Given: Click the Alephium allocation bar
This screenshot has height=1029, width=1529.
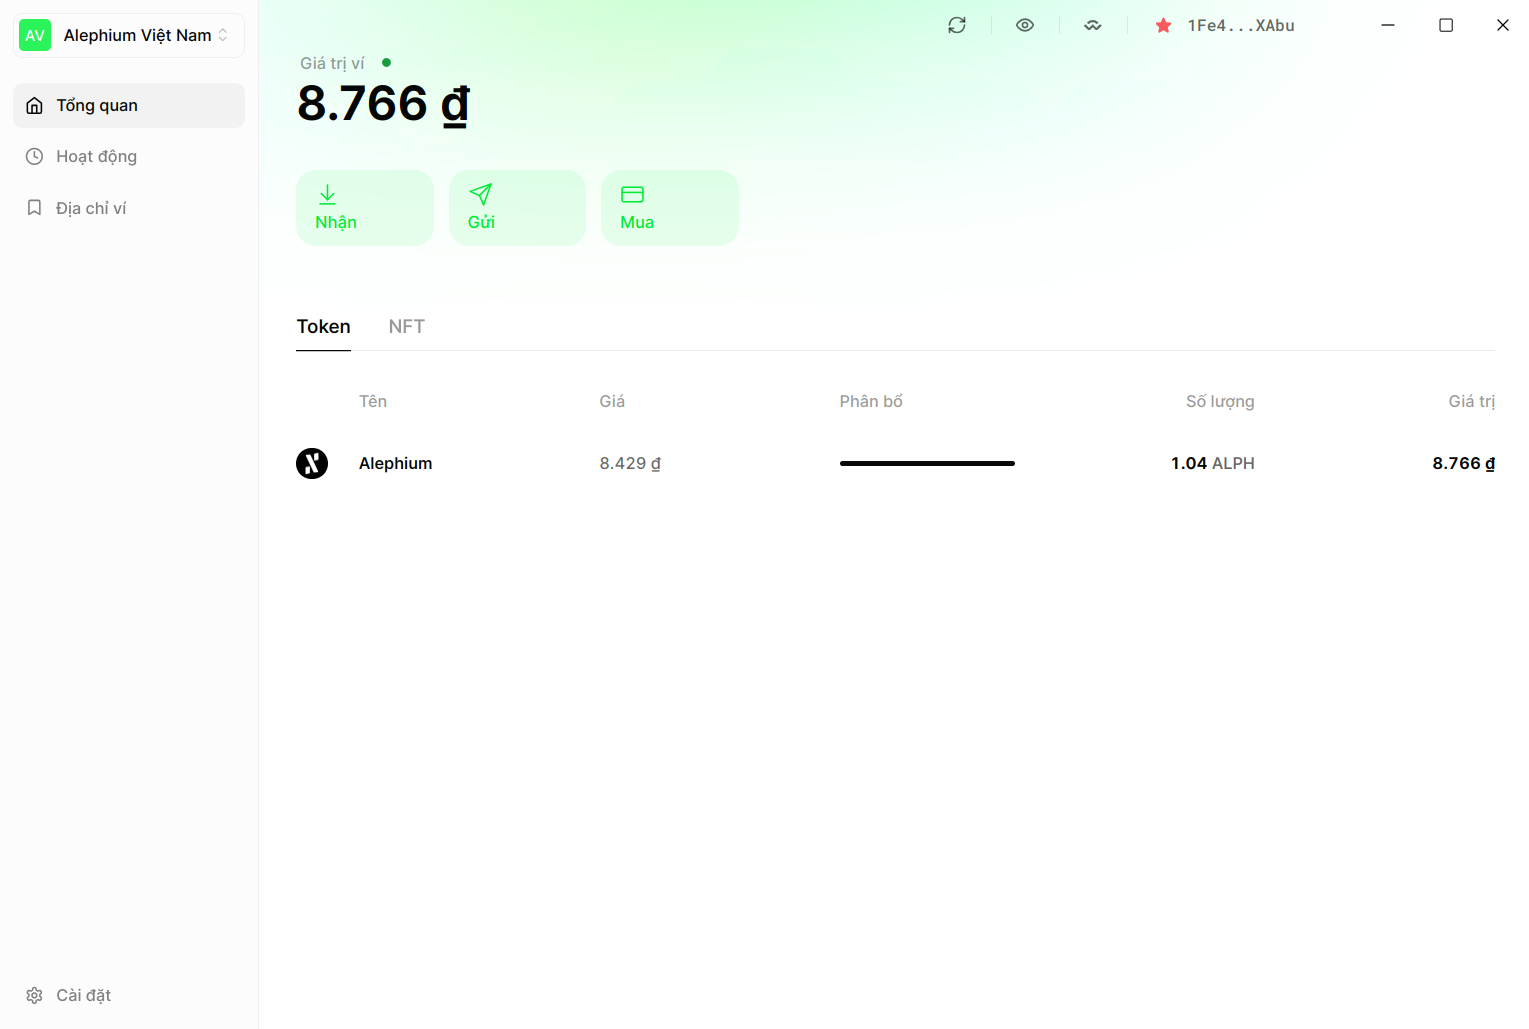Looking at the screenshot, I should tap(927, 463).
